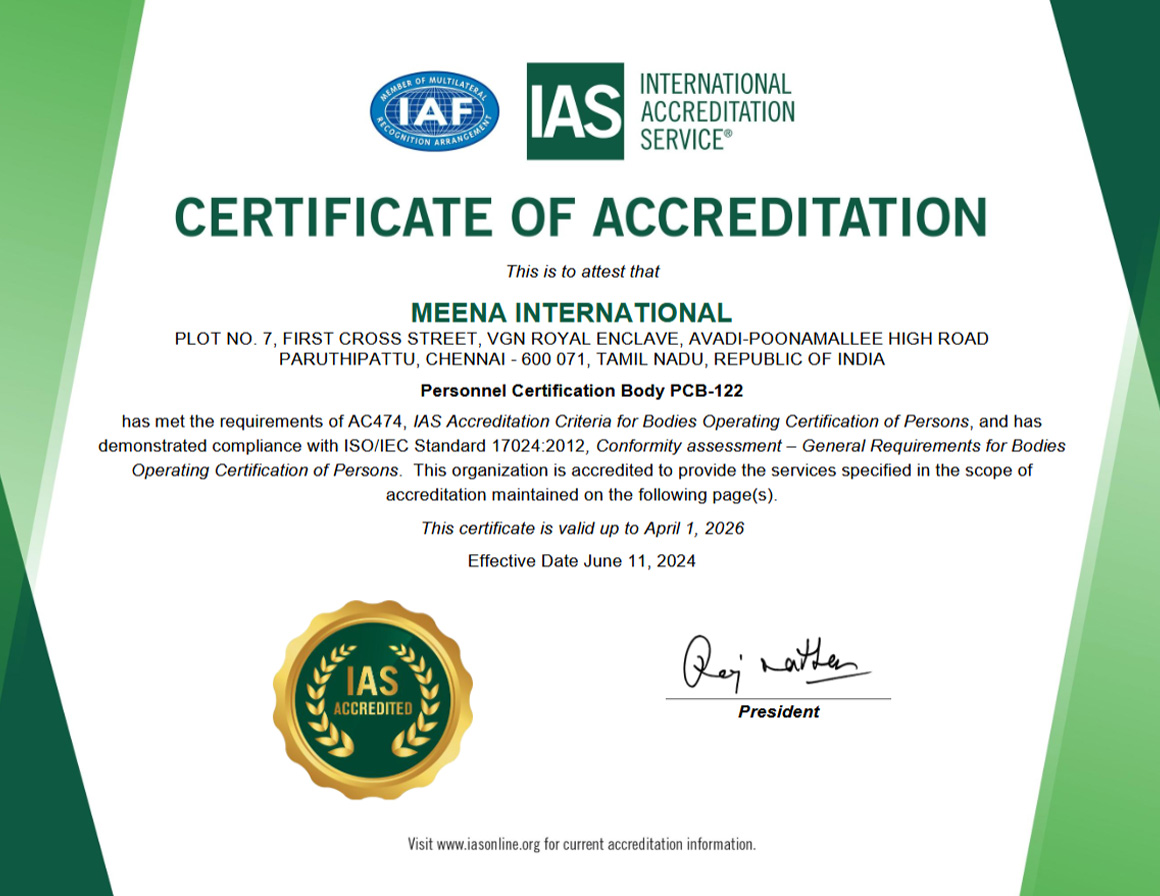The image size is (1160, 896).
Task: Click the Plot No. 7 address line
Action: coord(581,339)
